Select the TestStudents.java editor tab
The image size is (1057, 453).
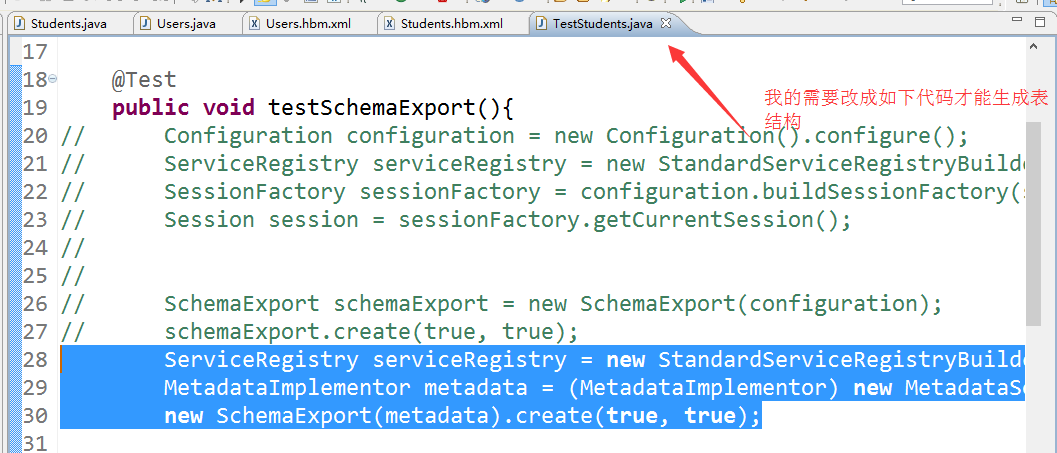point(602,24)
